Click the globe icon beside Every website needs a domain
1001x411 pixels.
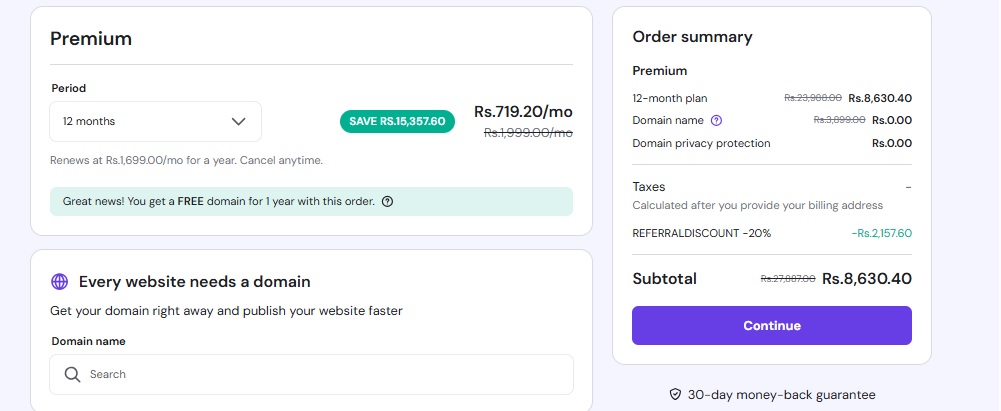point(60,282)
